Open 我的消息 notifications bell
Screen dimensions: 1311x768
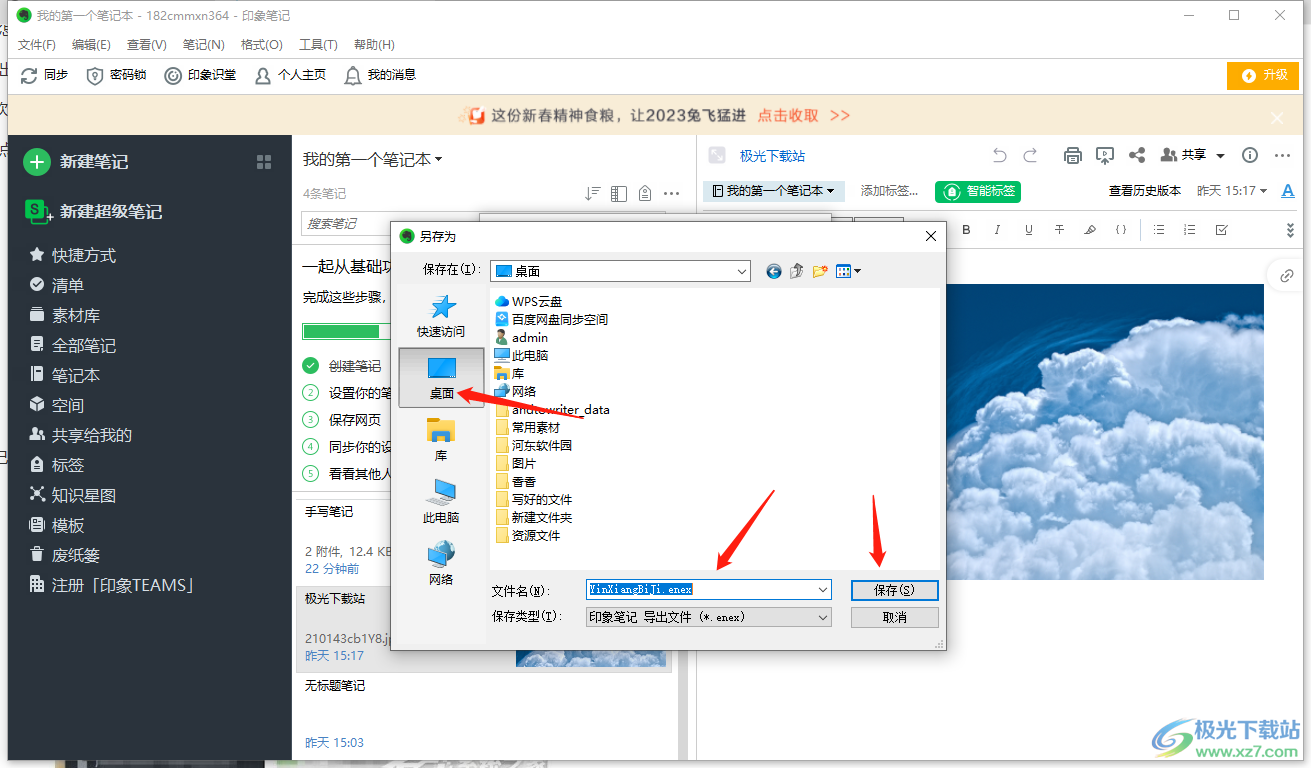pos(380,75)
